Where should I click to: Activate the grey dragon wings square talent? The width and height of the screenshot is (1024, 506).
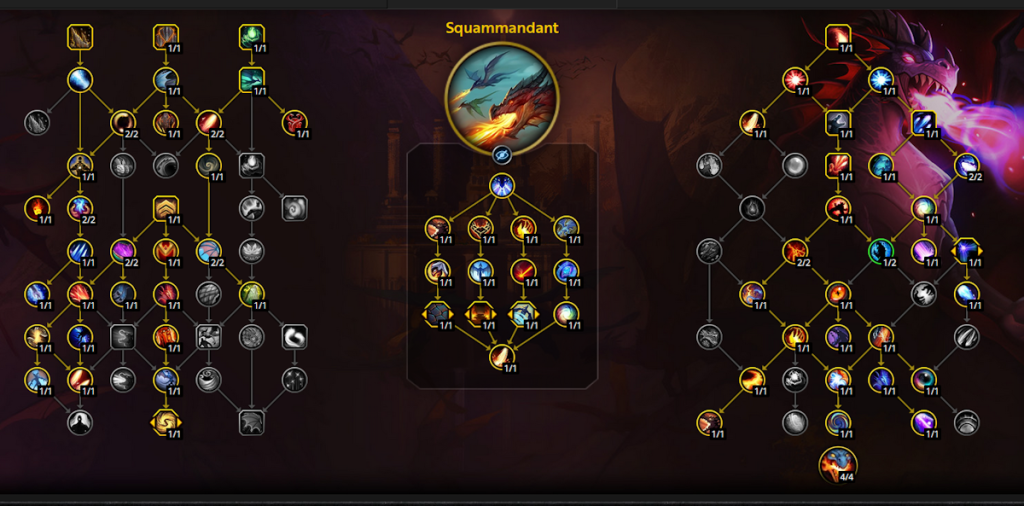[251, 422]
